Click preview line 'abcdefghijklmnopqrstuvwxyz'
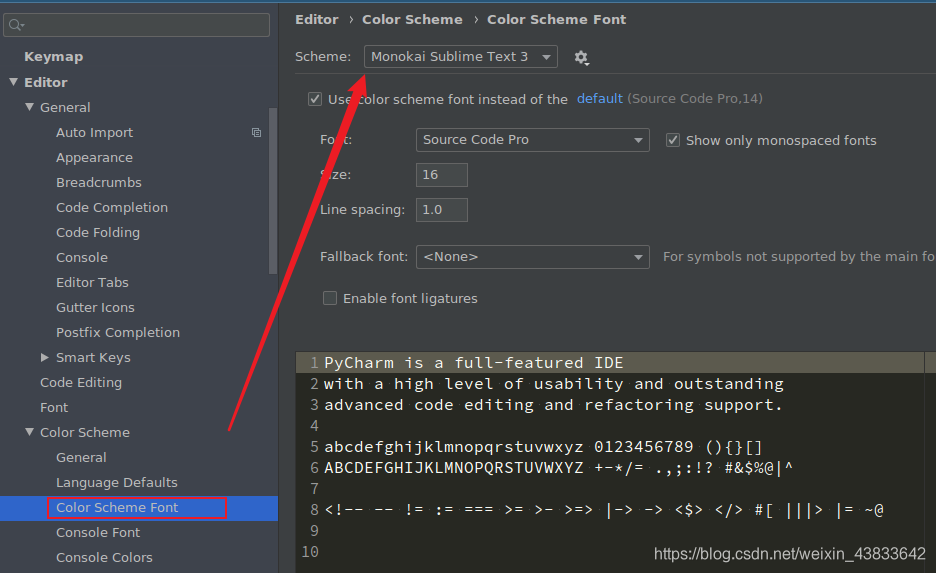Image resolution: width=936 pixels, height=573 pixels. tap(454, 446)
